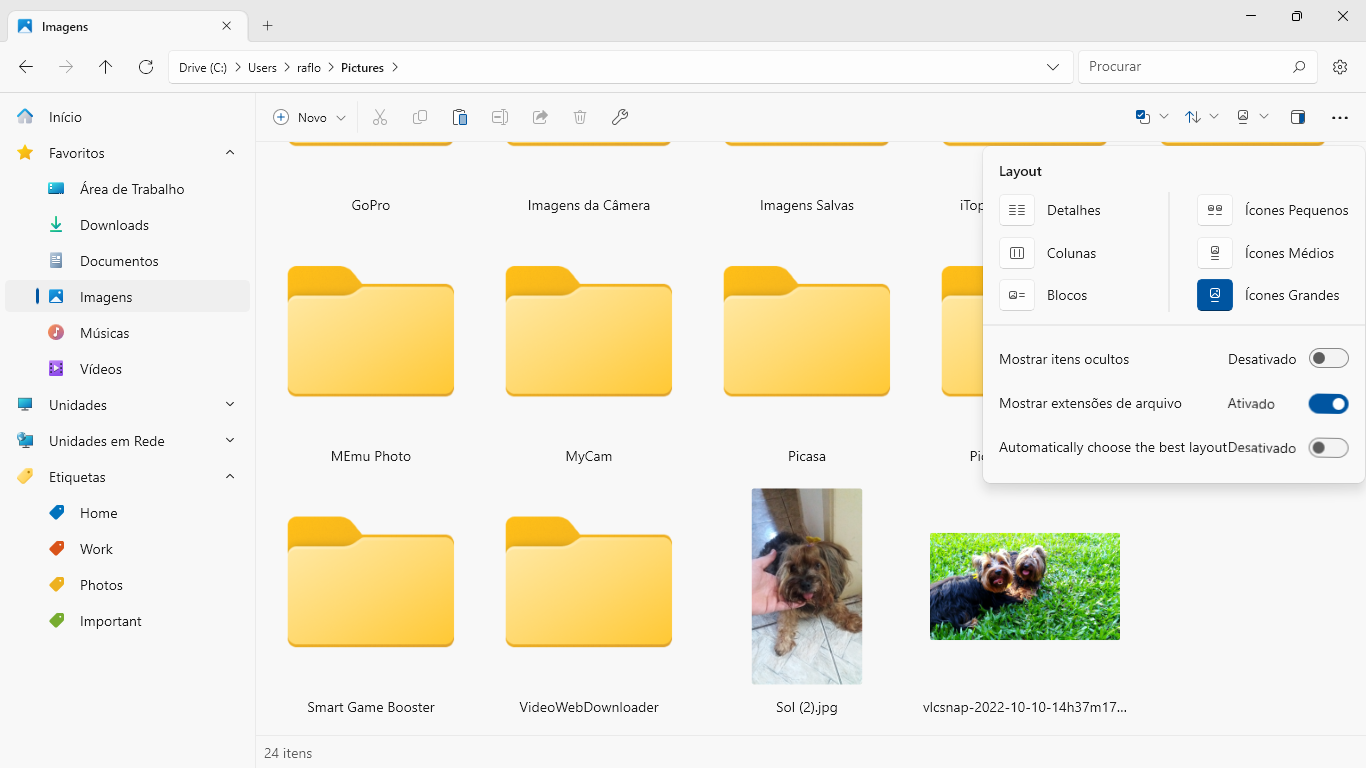The height and width of the screenshot is (768, 1366).
Task: Click Drive (C:) in address path
Action: click(203, 68)
